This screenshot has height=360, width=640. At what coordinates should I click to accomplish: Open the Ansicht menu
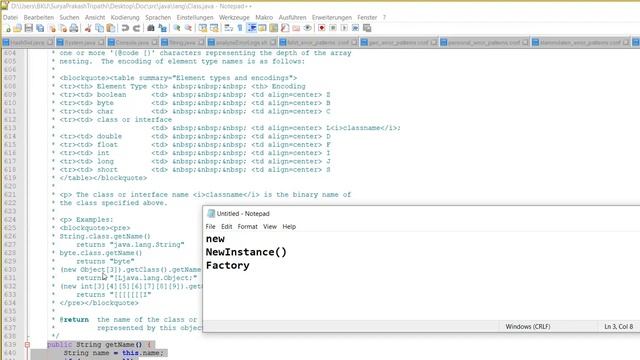(x=95, y=18)
